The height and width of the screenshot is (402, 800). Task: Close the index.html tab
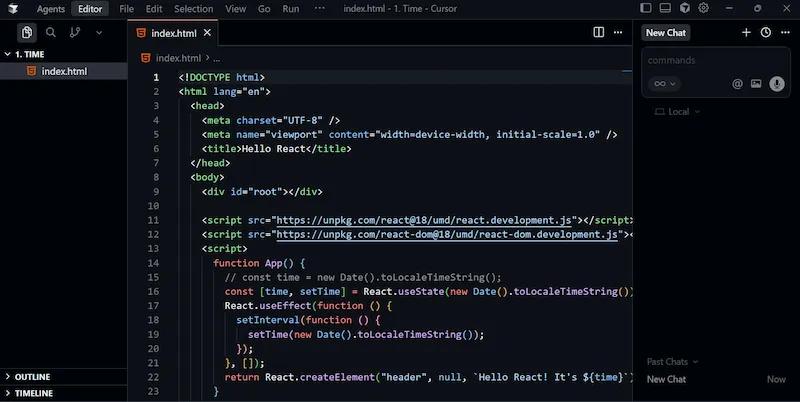(x=207, y=33)
